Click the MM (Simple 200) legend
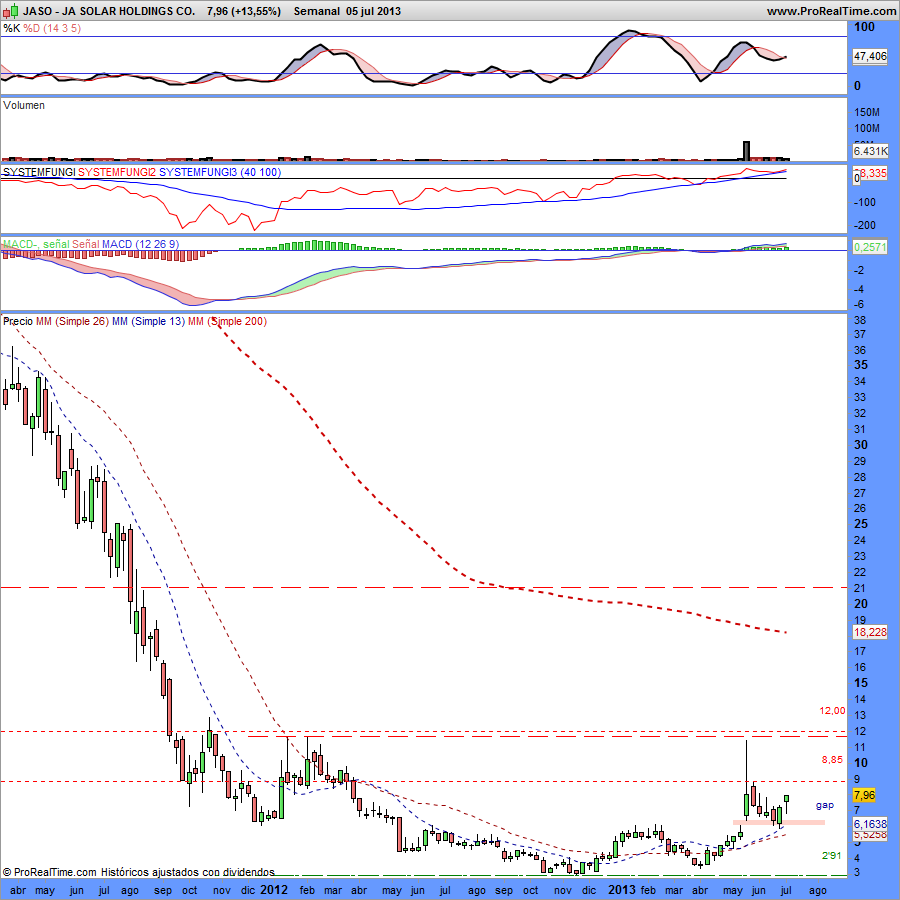 point(227,321)
